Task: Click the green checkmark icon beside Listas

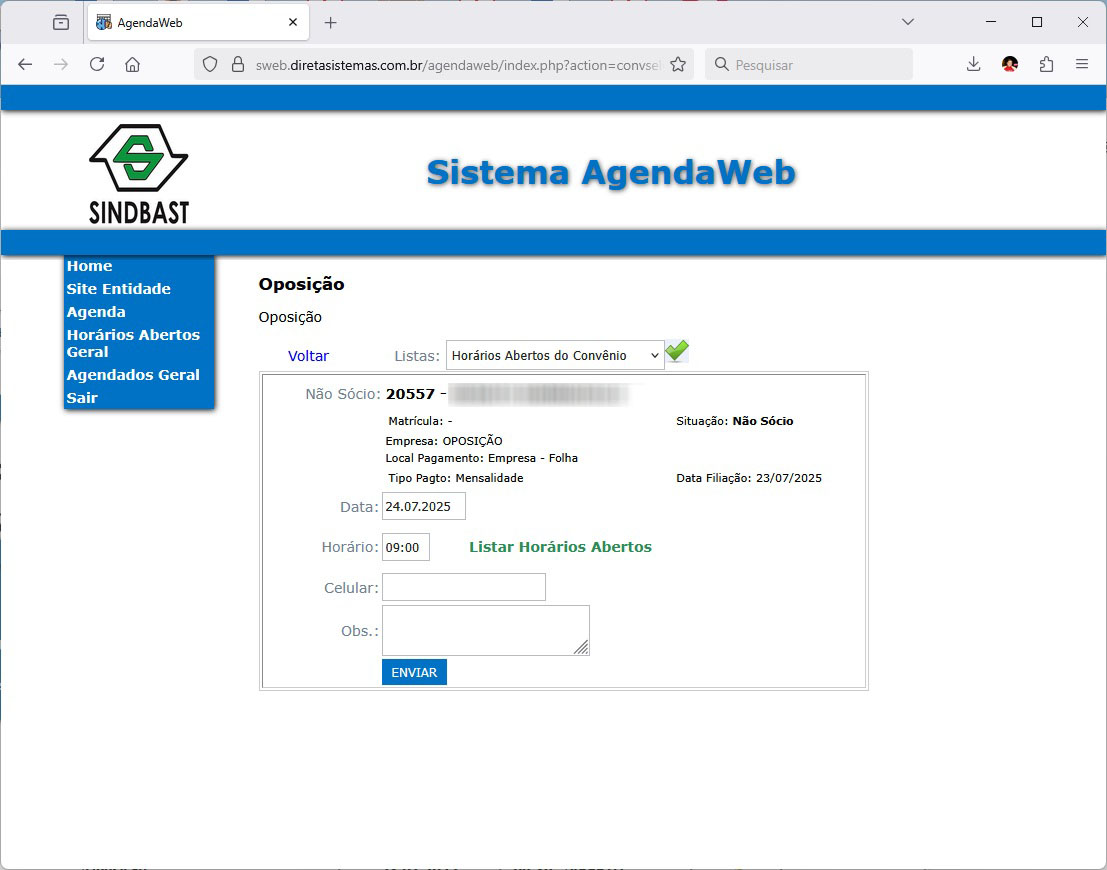Action: 677,352
